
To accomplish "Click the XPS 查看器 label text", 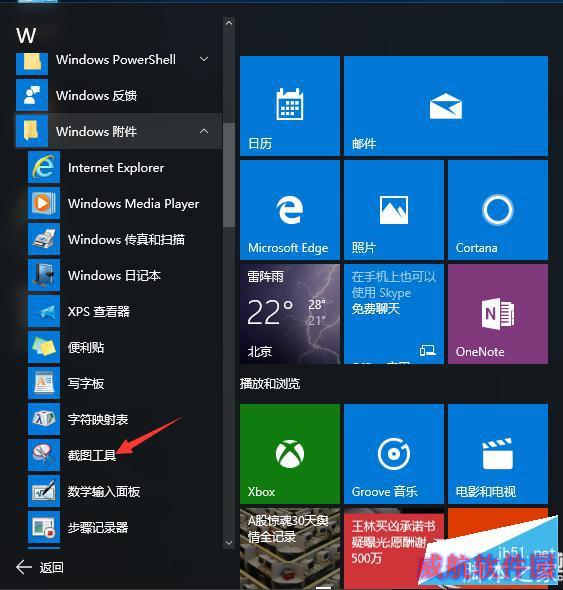I will coord(99,312).
